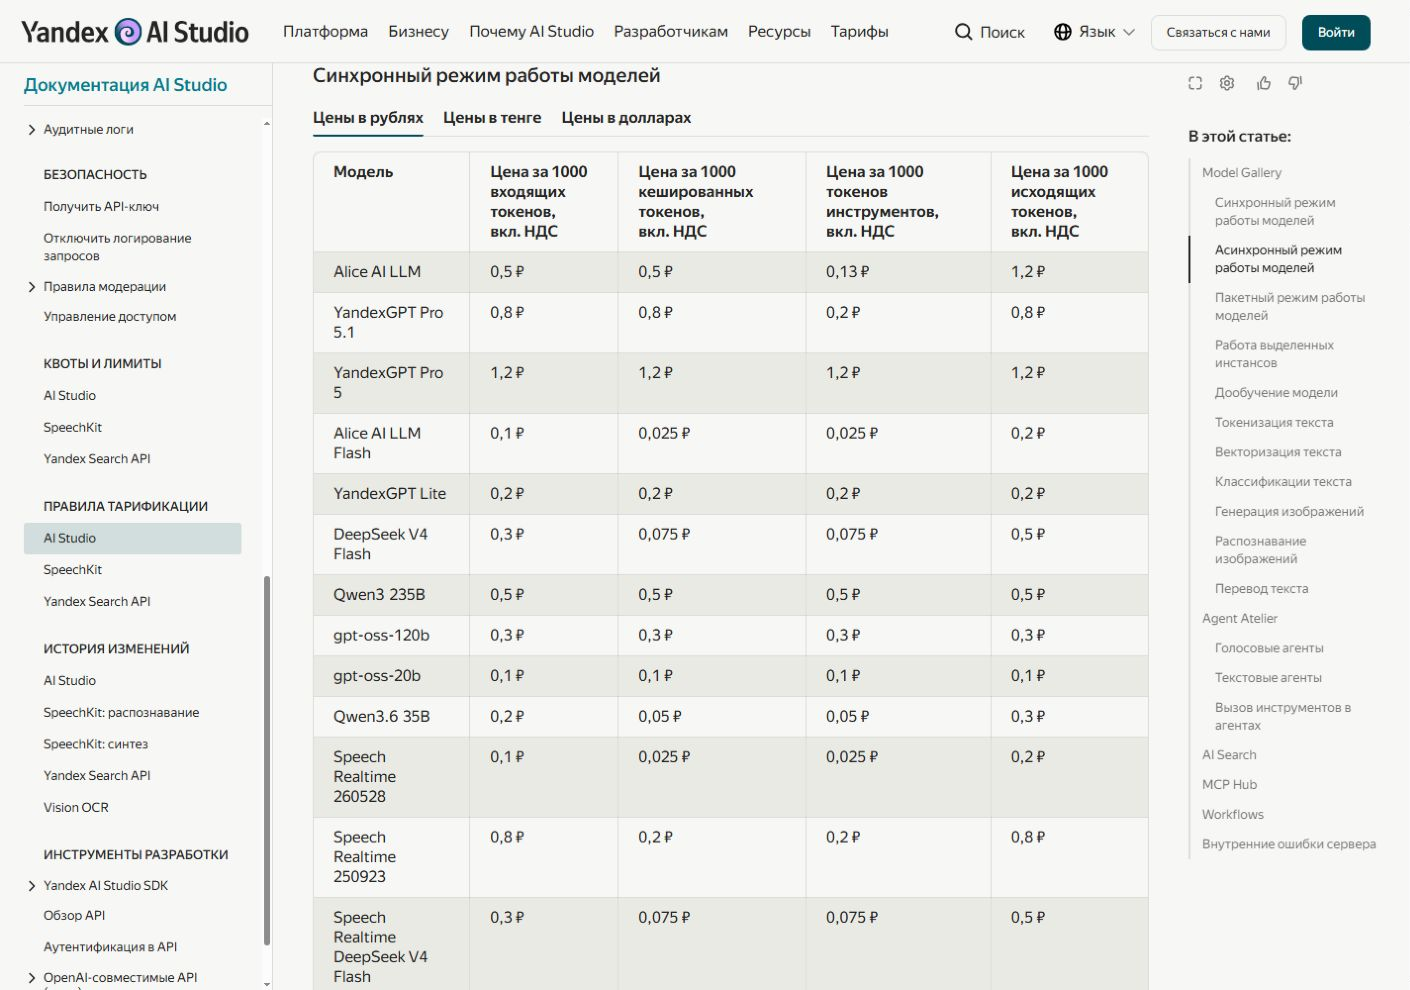Open the Платформа menu

[x=325, y=32]
